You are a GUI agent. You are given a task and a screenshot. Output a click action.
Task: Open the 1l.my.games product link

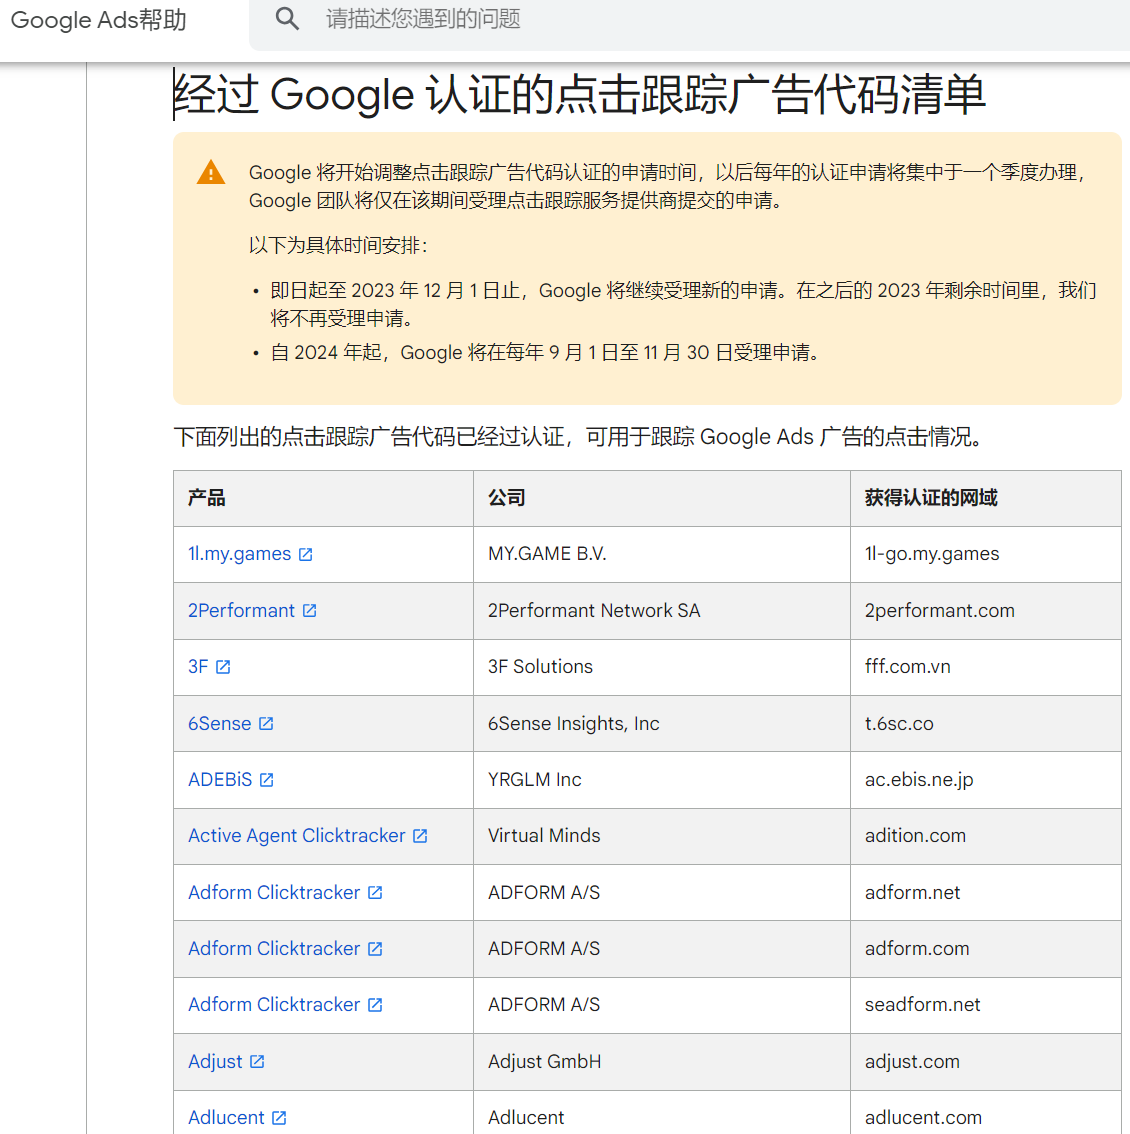coord(237,553)
